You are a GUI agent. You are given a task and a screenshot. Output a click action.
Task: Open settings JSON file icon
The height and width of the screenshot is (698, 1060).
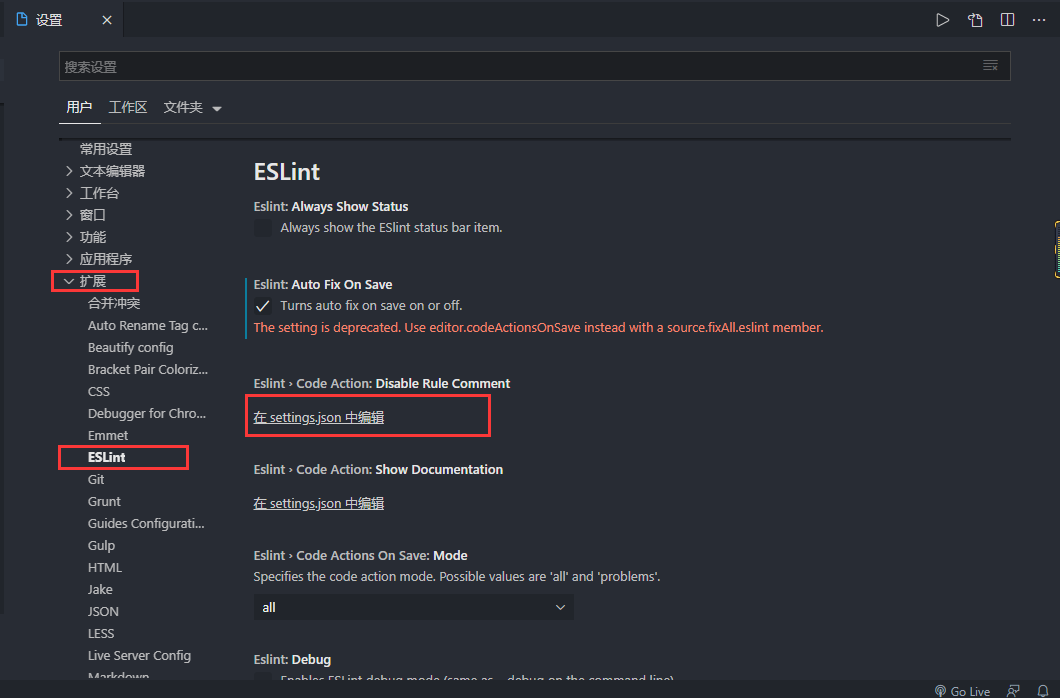pos(975,20)
